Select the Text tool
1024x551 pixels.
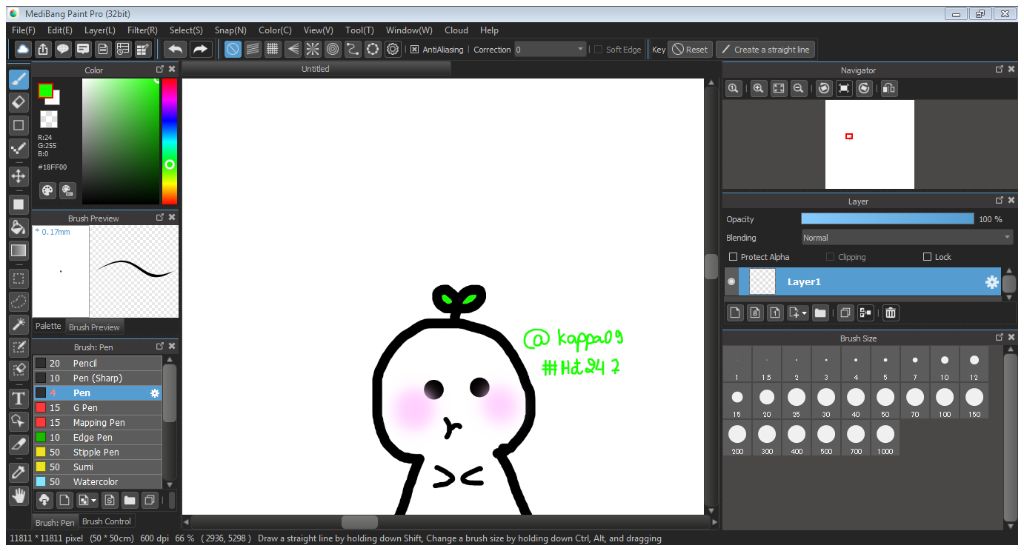tap(18, 398)
